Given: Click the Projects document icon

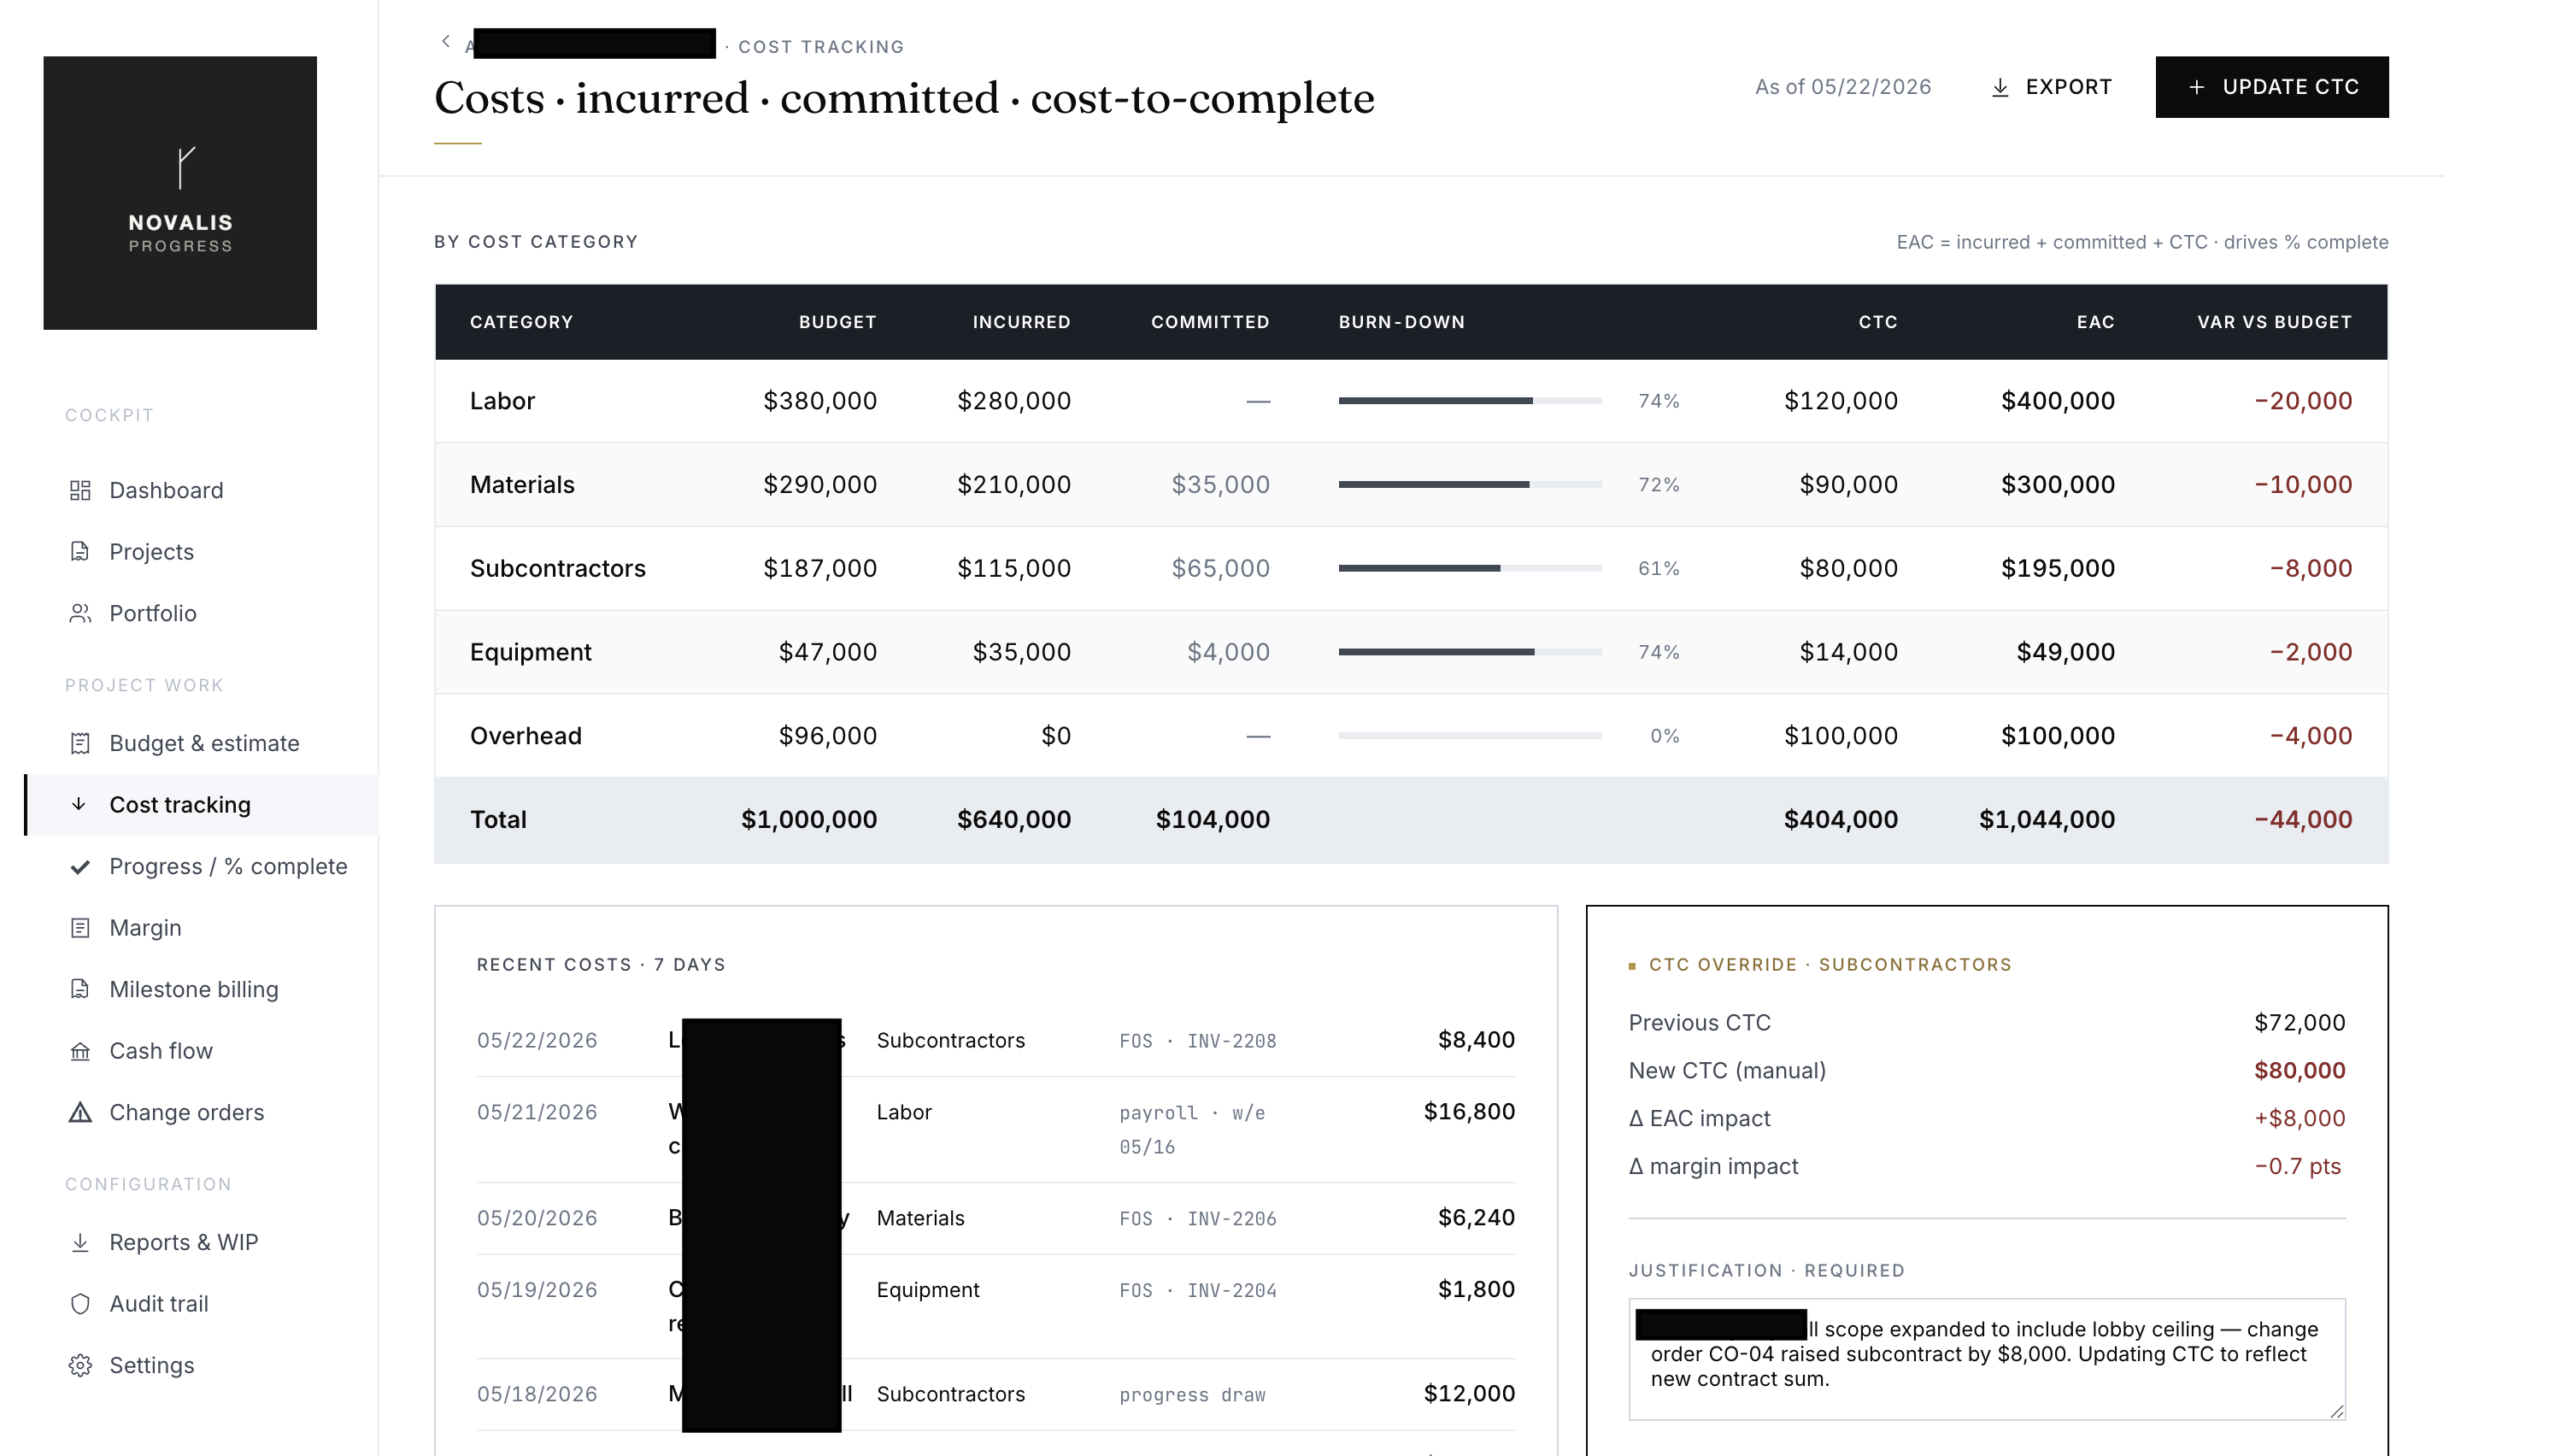Looking at the screenshot, I should pos(80,551).
